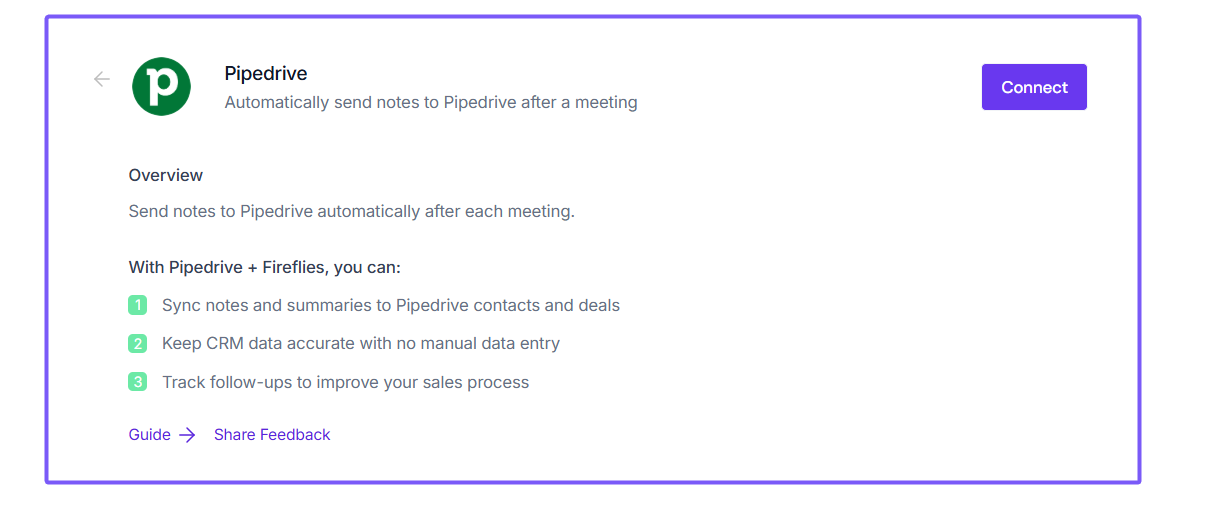The width and height of the screenshot is (1207, 520).
Task: Click the Pipedrive integration title
Action: tap(266, 74)
